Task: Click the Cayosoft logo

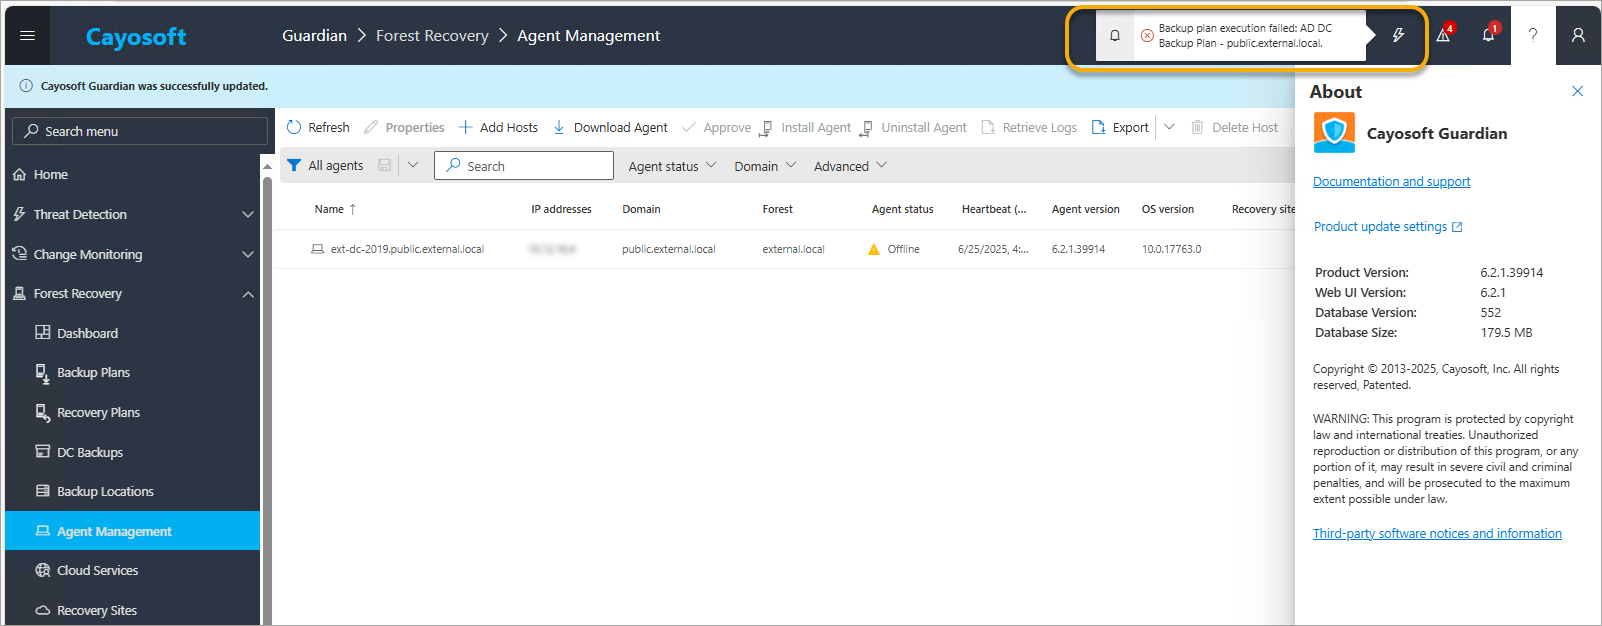Action: [136, 37]
